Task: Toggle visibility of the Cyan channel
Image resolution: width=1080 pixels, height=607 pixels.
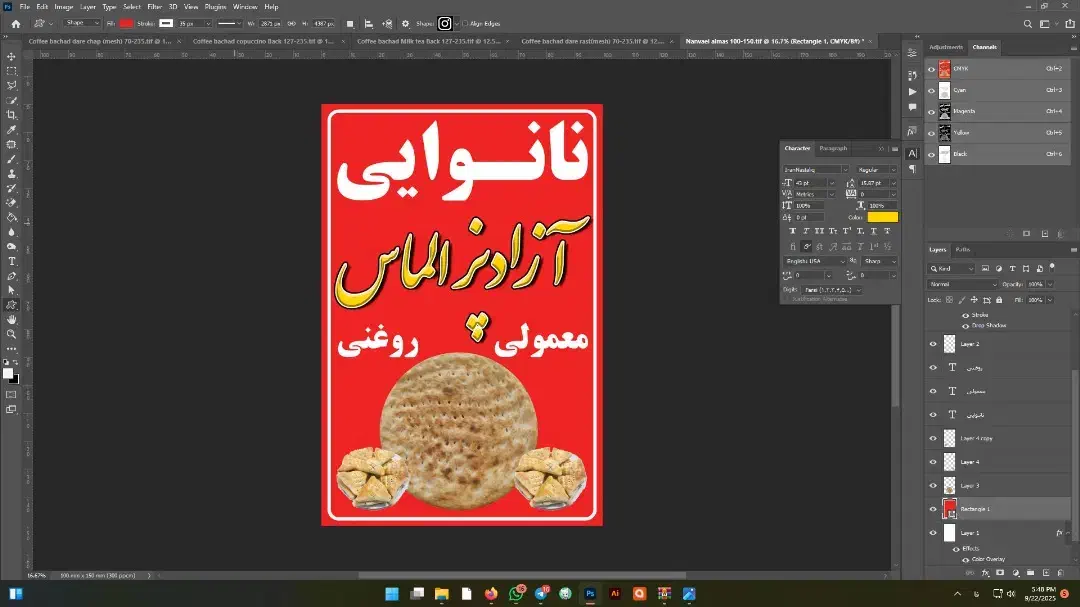Action: 931,90
